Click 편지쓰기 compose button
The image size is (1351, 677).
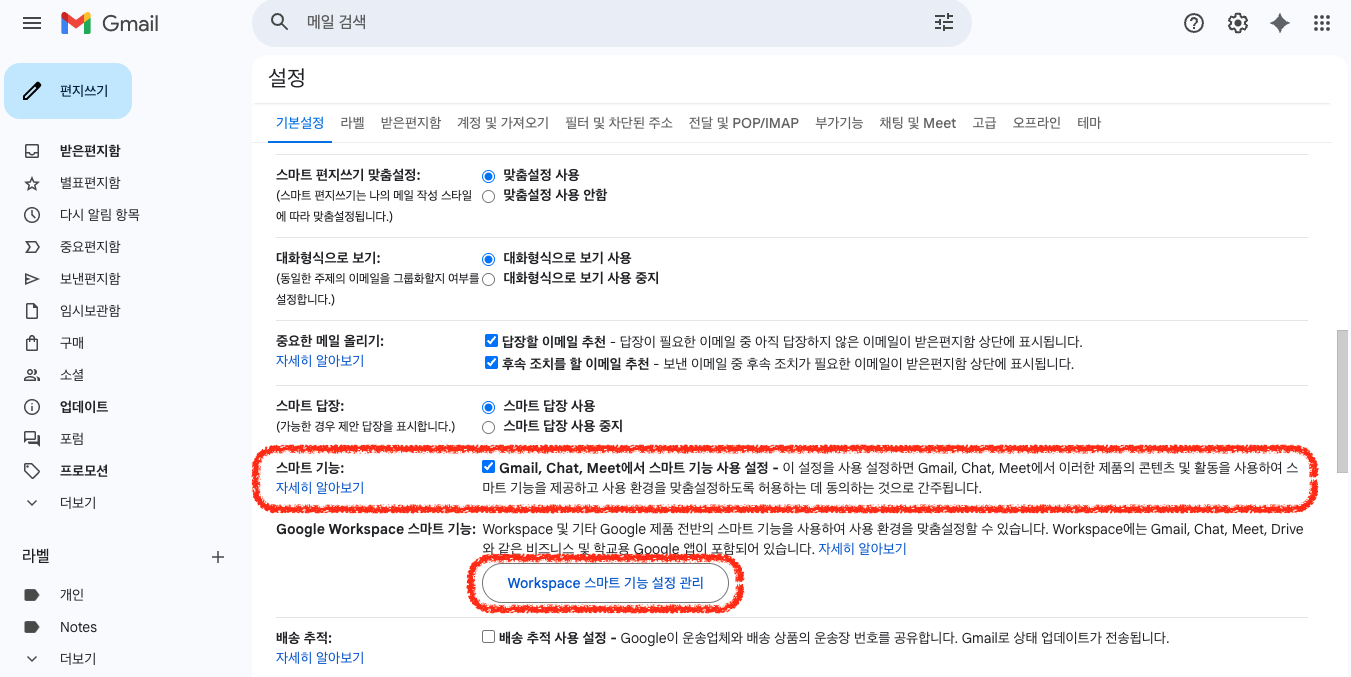pyautogui.click(x=68, y=91)
